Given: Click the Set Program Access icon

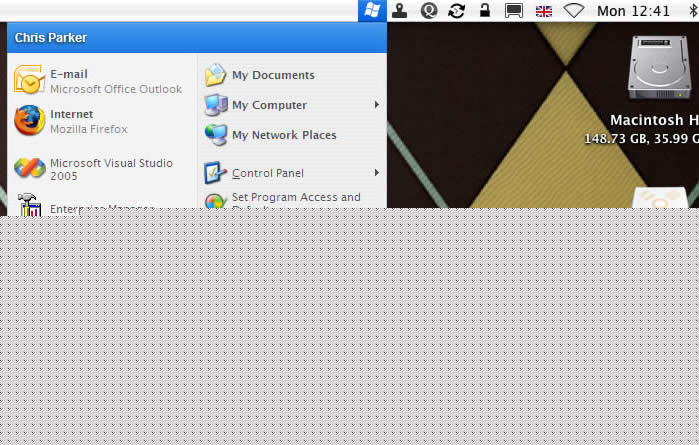Looking at the screenshot, I should (215, 201).
